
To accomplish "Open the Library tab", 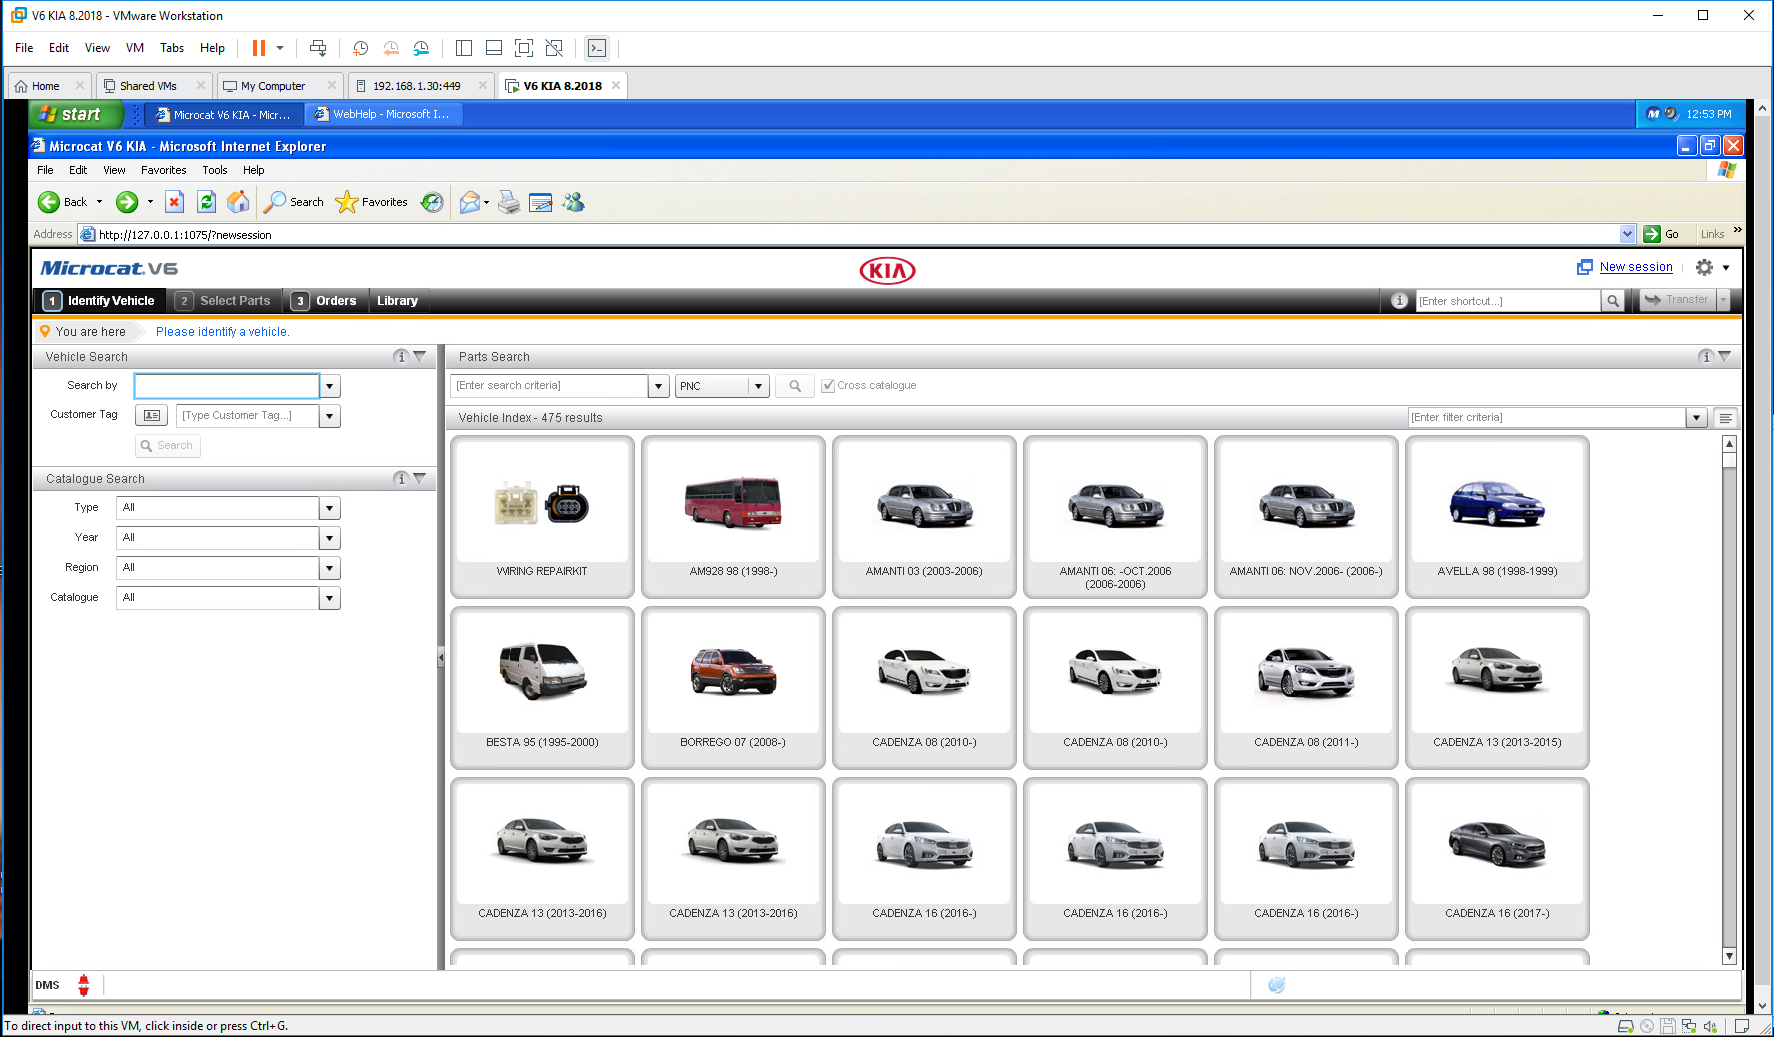I will click(397, 301).
